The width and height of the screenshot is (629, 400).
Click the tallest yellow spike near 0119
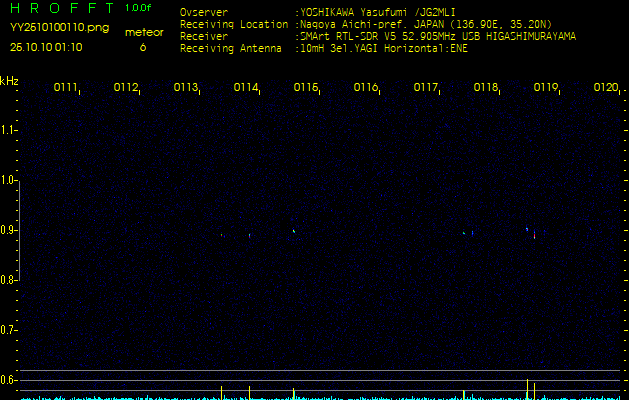pyautogui.click(x=527, y=389)
